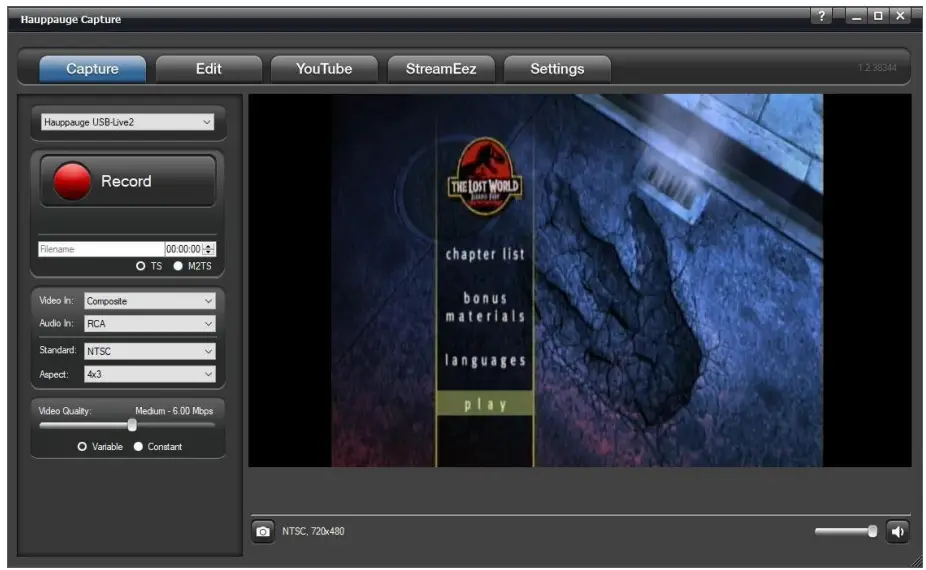Switch to the Capture tab

(92, 69)
